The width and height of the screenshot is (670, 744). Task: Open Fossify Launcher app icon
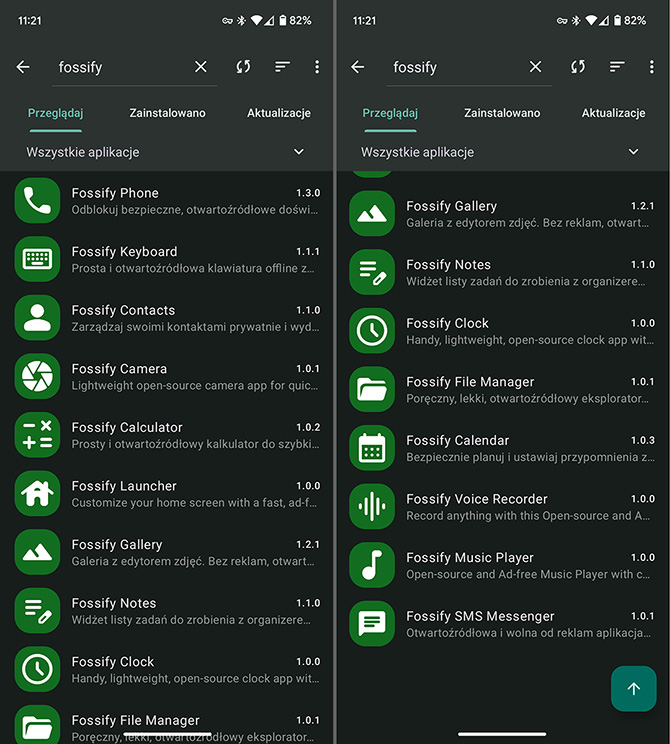pos(37,493)
